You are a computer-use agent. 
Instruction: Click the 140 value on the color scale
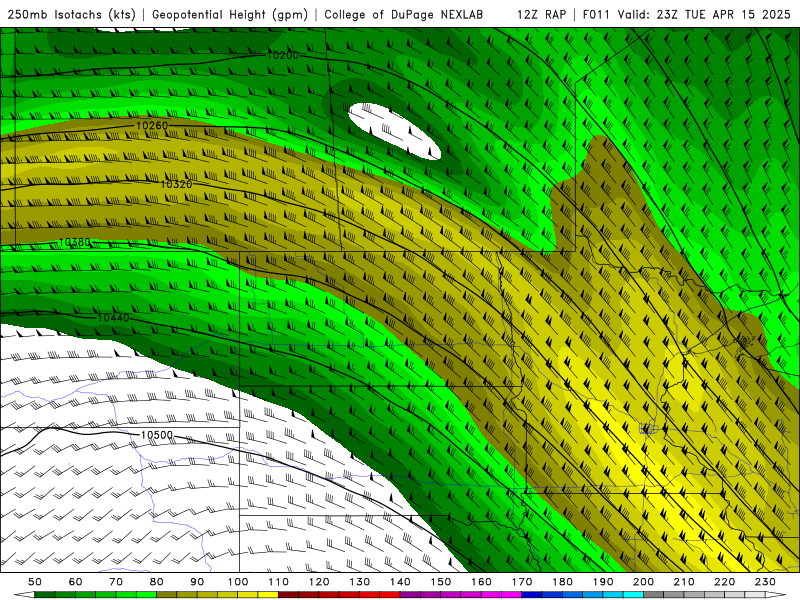coord(400,582)
